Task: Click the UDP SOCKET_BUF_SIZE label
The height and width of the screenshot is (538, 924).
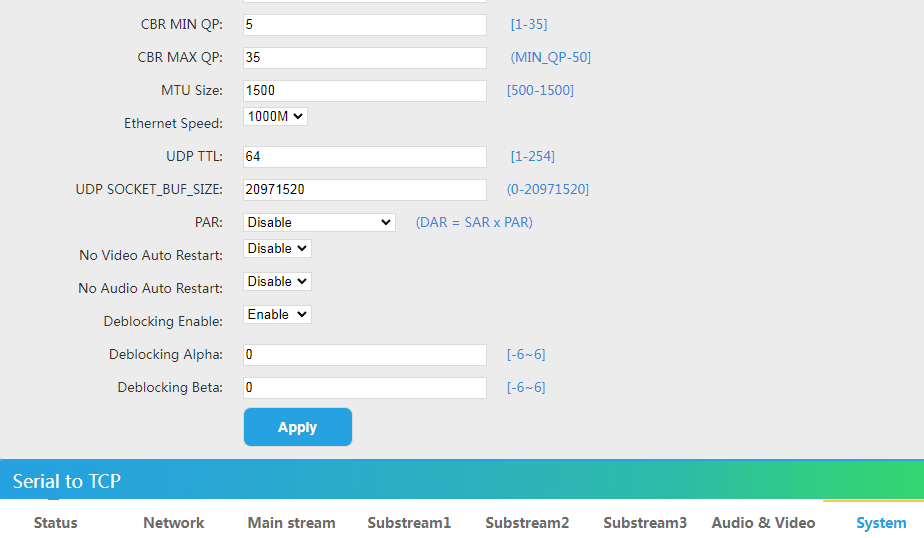Action: pyautogui.click(x=149, y=189)
